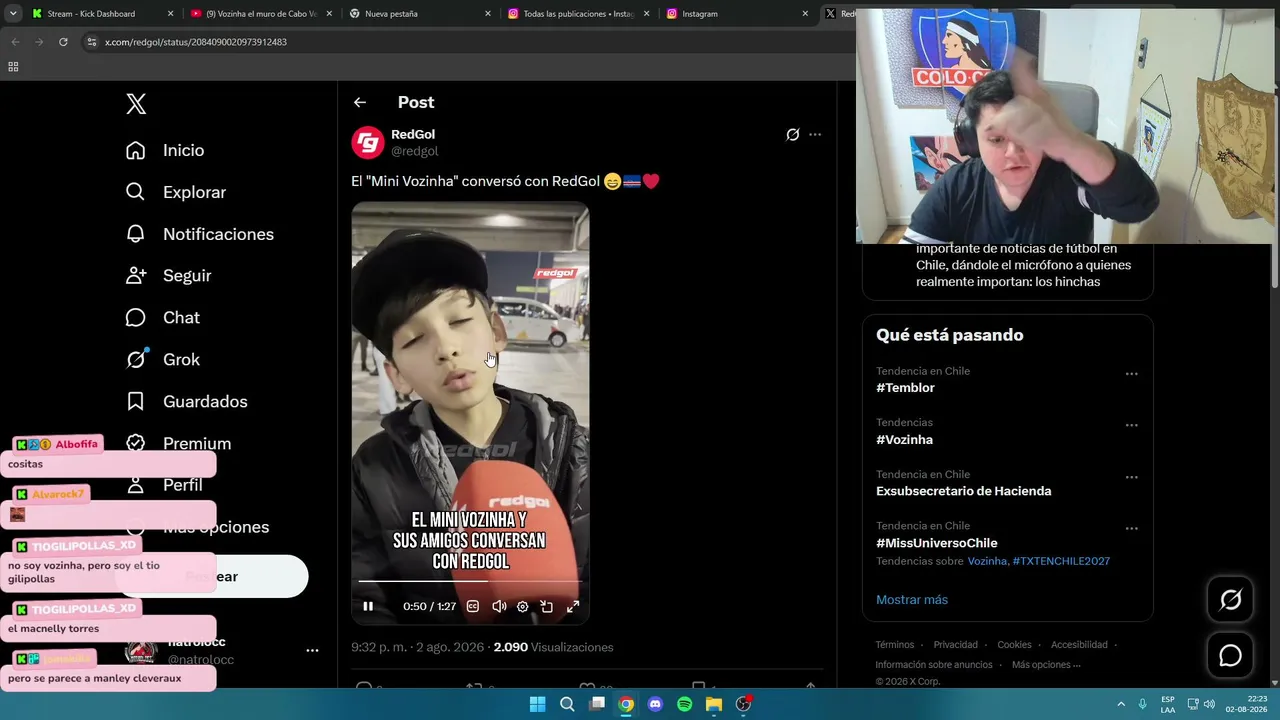The image size is (1280, 720).
Task: Open the @redgol handle link
Action: click(414, 151)
